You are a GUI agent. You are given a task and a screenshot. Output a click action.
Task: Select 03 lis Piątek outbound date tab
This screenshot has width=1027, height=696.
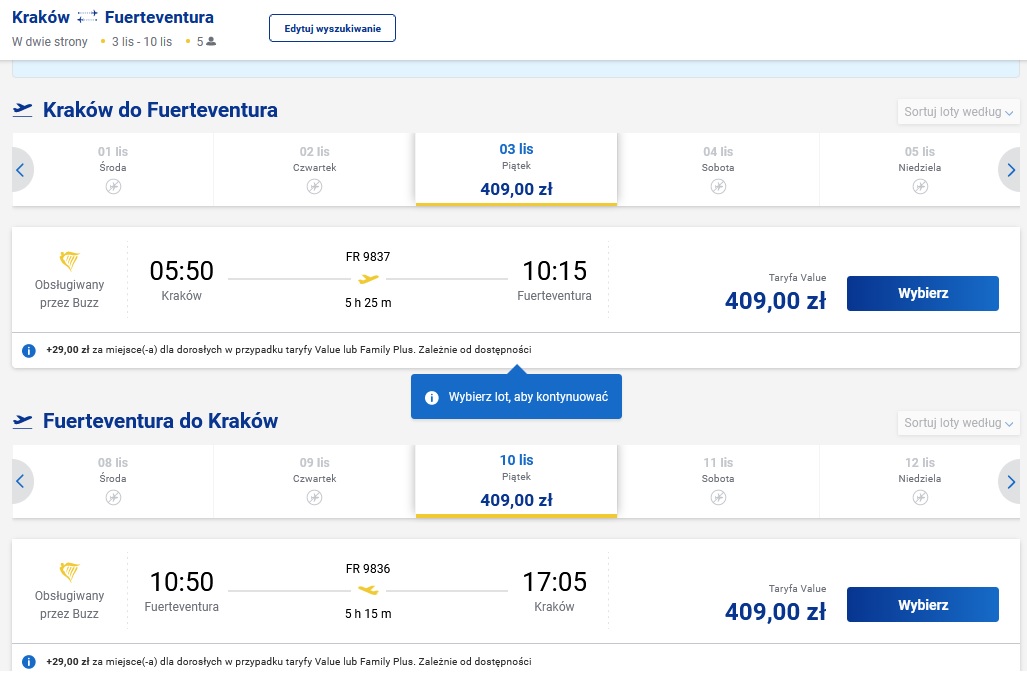pyautogui.click(x=516, y=170)
